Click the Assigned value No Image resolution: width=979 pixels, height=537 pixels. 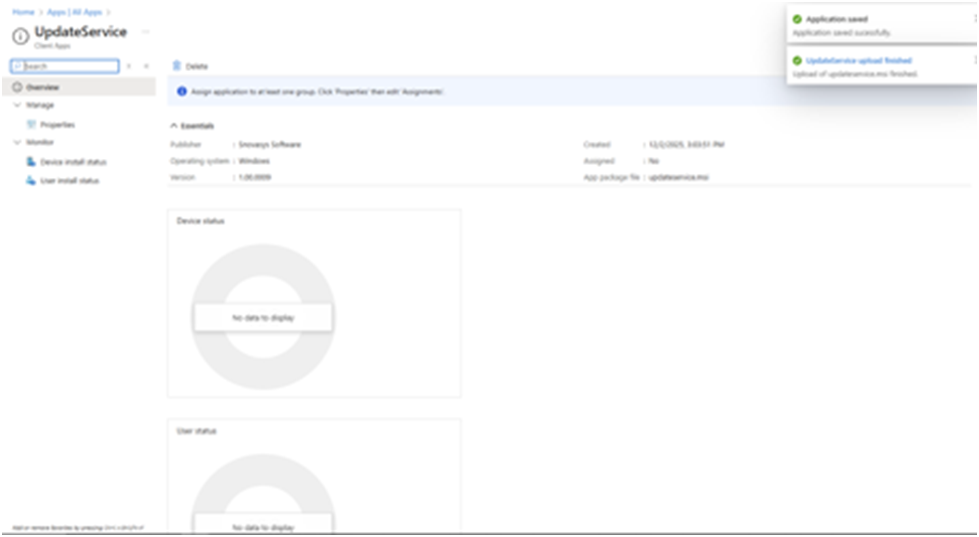654,160
